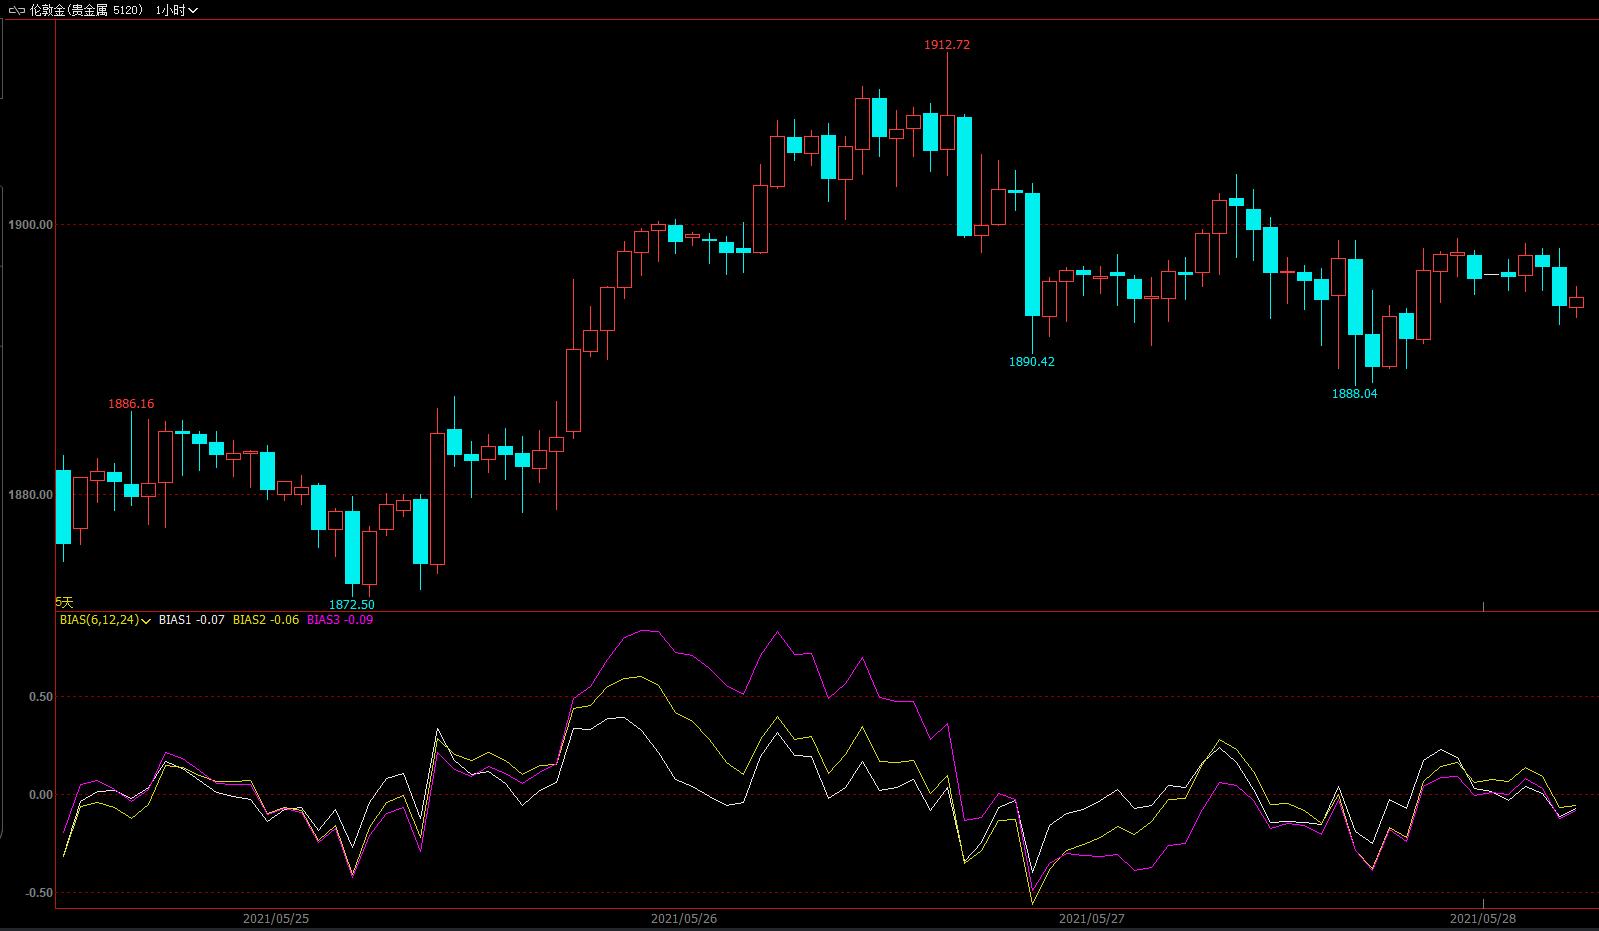The height and width of the screenshot is (931, 1599).
Task: Click the 2021/05/25 date marker
Action: 275,918
